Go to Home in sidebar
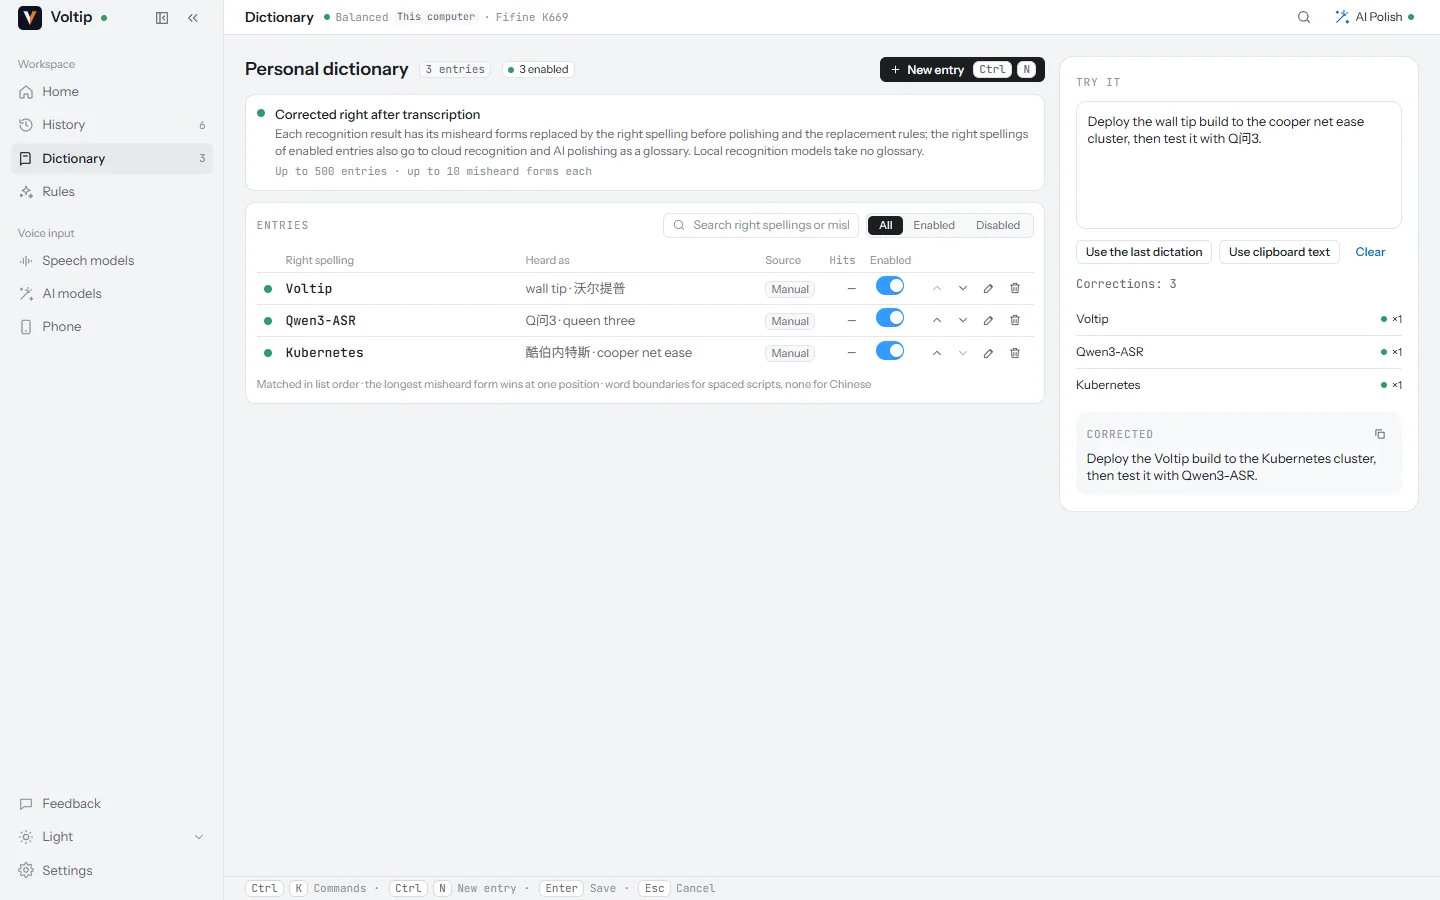Viewport: 1440px width, 900px height. pyautogui.click(x=112, y=92)
